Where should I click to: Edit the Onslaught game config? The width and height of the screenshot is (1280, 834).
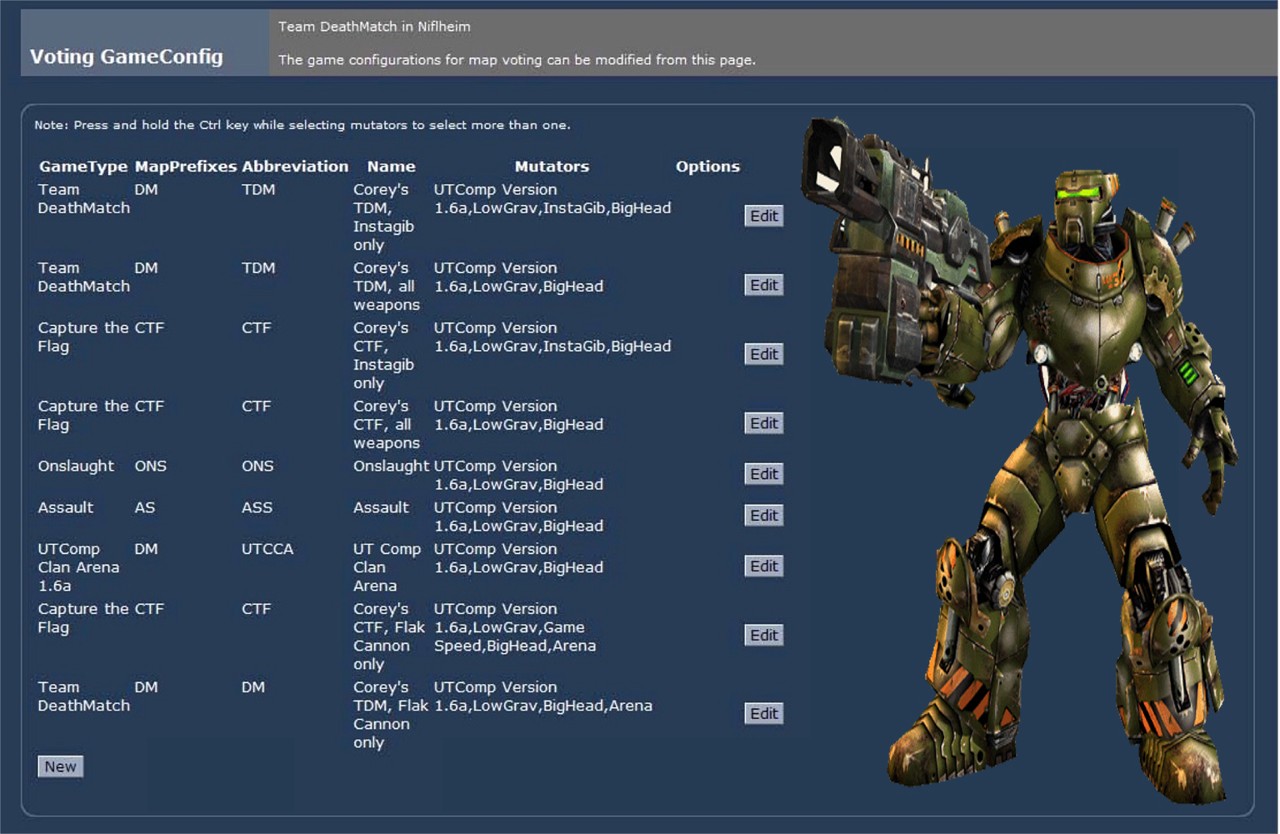coord(764,474)
